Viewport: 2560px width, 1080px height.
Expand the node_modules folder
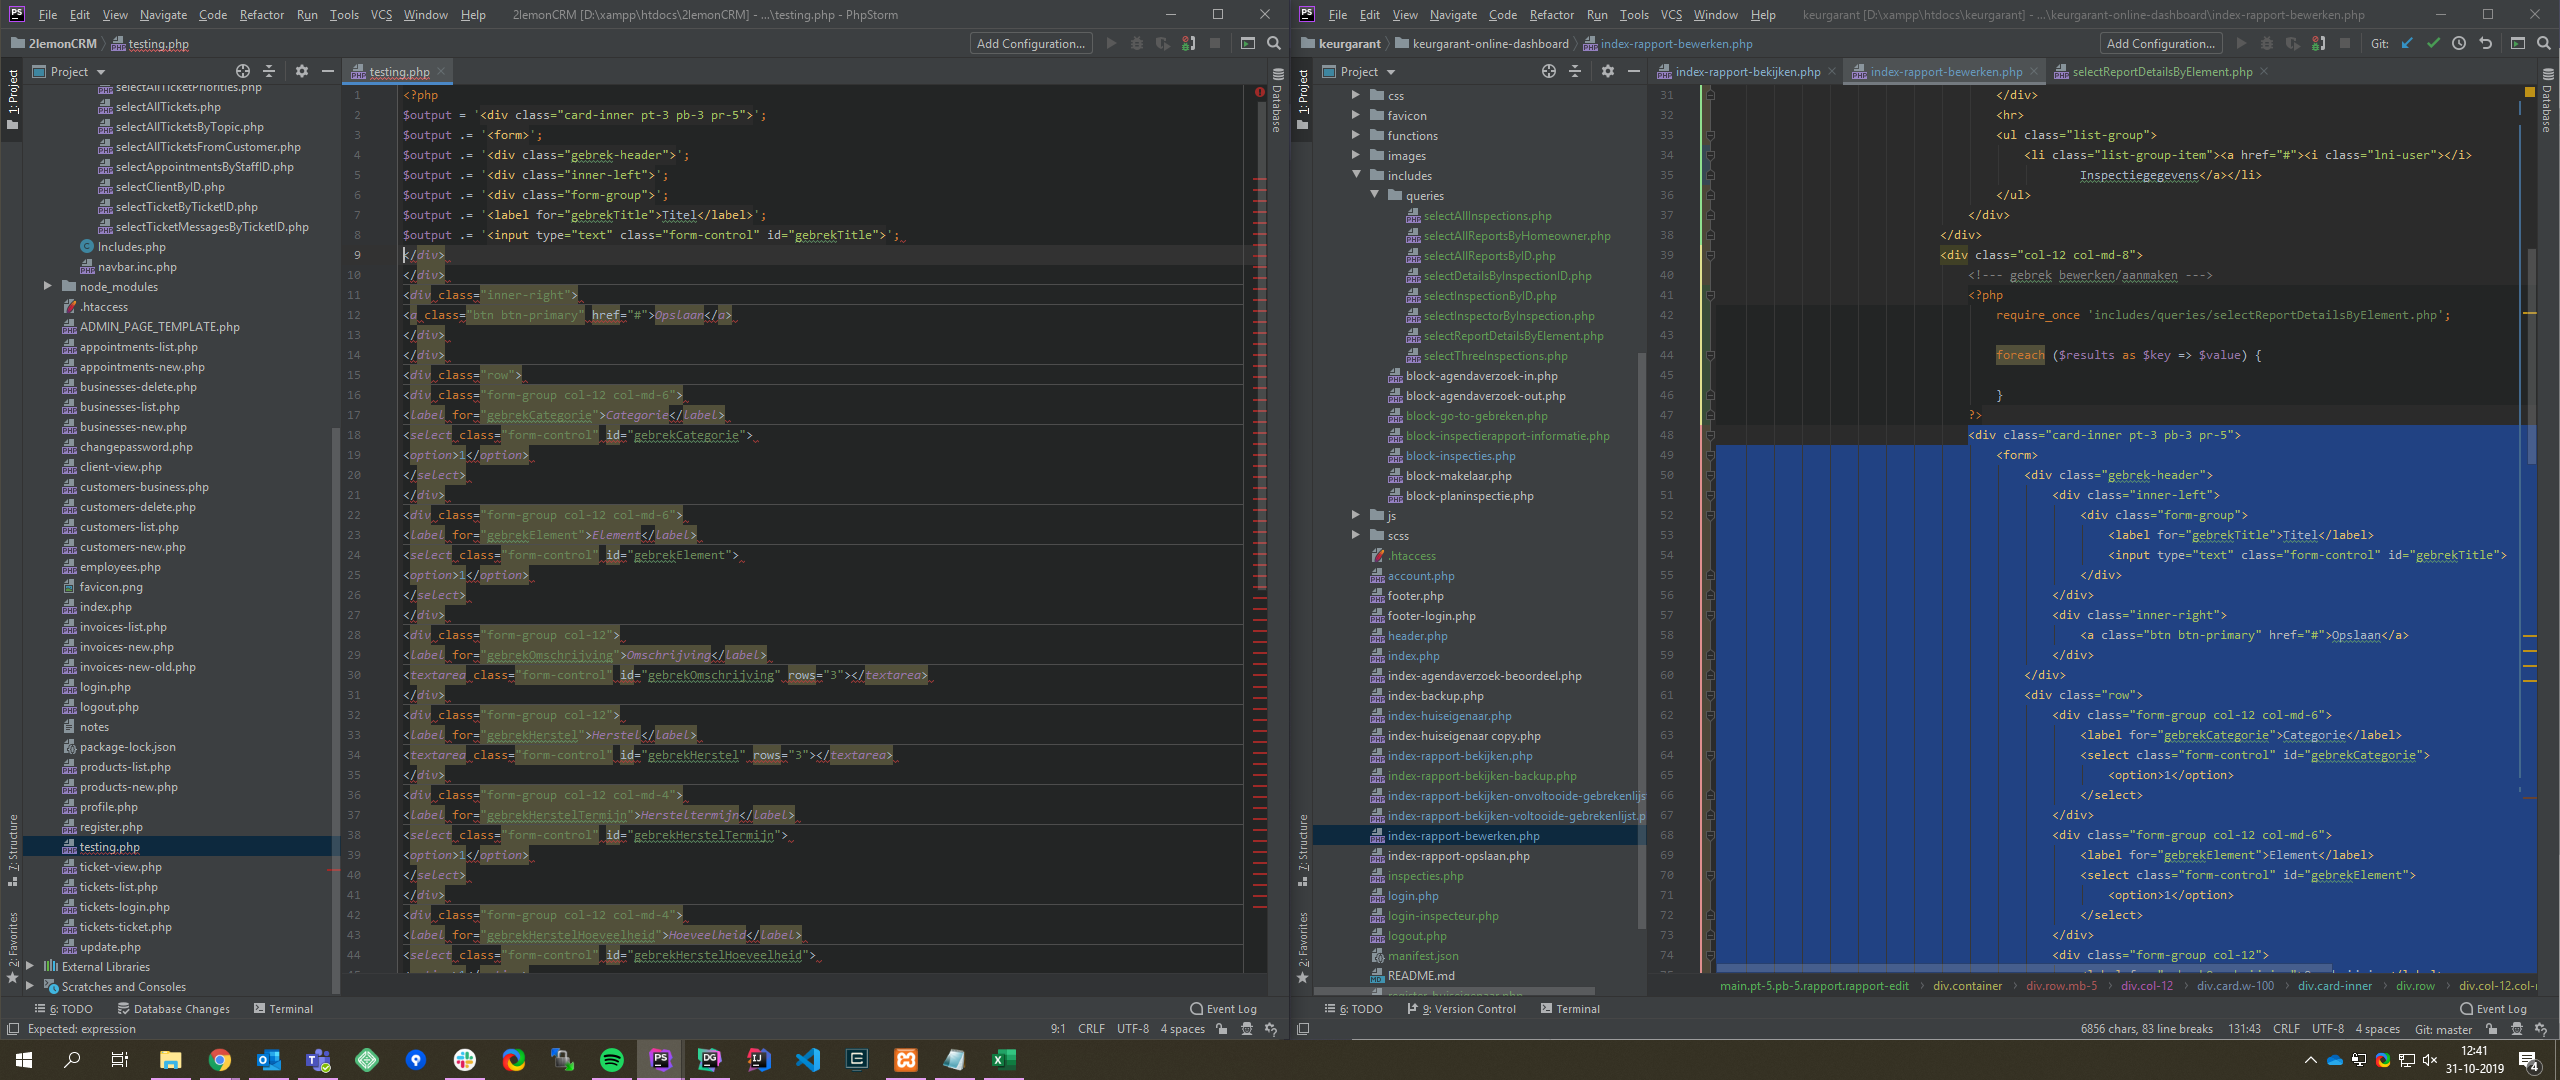coord(47,286)
